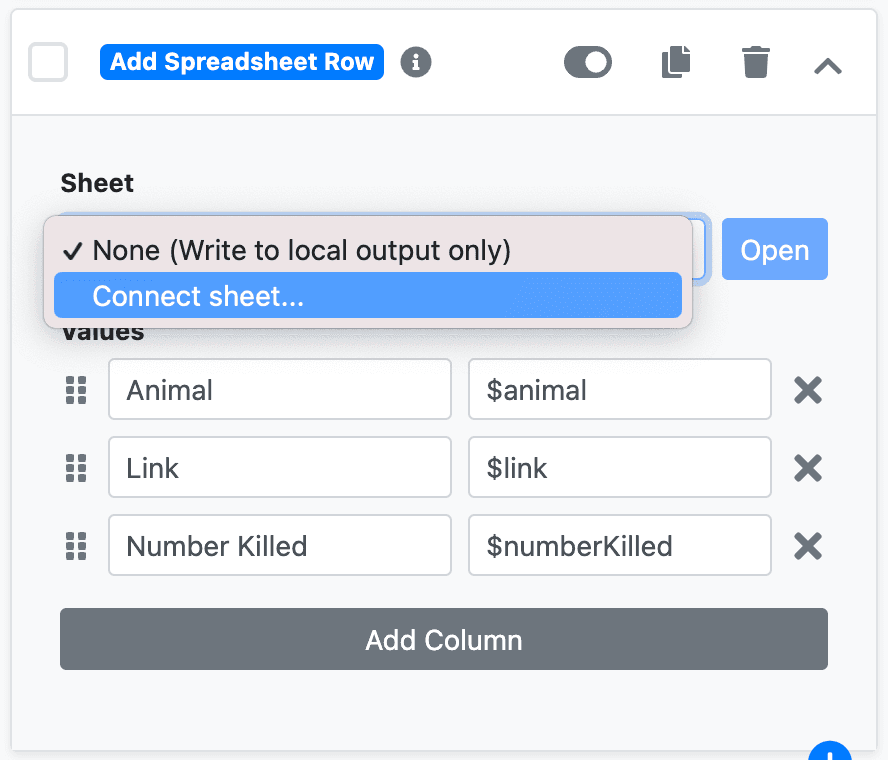
Task: Remove the Number Killed column with its X icon
Action: point(807,545)
